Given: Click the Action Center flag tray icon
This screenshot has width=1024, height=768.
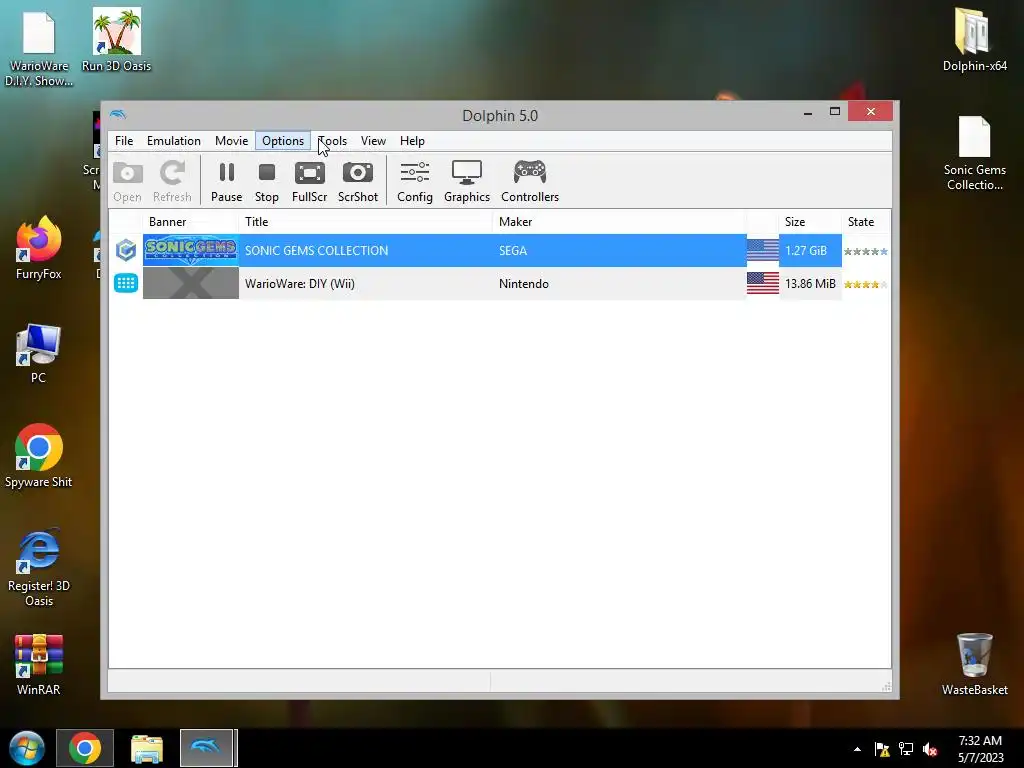Looking at the screenshot, I should point(882,749).
